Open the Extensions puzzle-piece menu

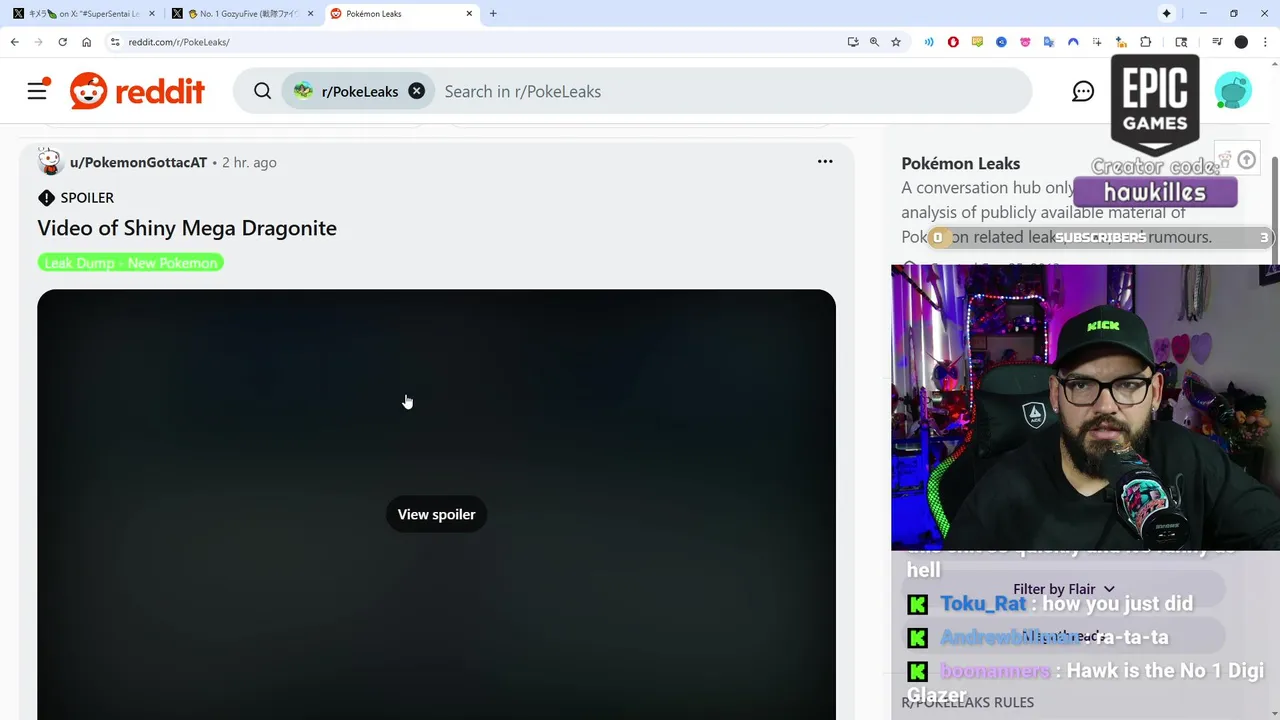click(1146, 42)
